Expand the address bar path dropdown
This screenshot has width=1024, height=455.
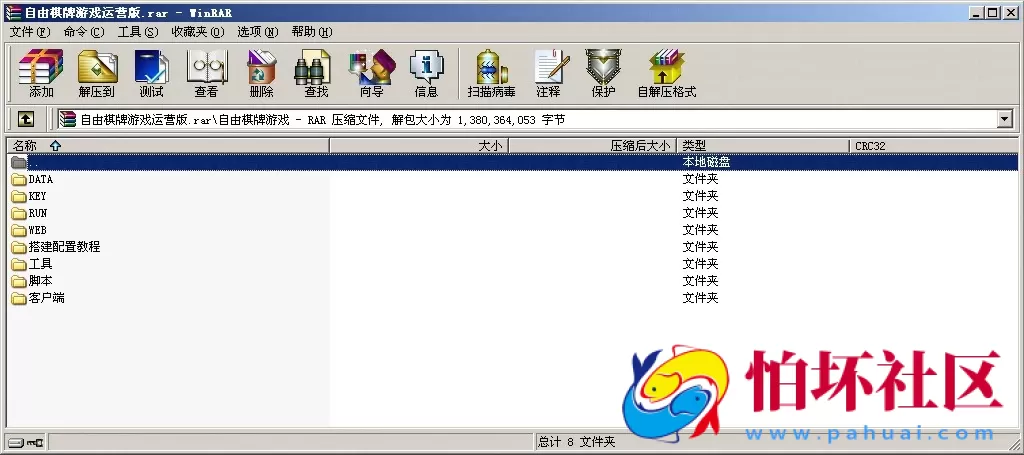[1004, 119]
